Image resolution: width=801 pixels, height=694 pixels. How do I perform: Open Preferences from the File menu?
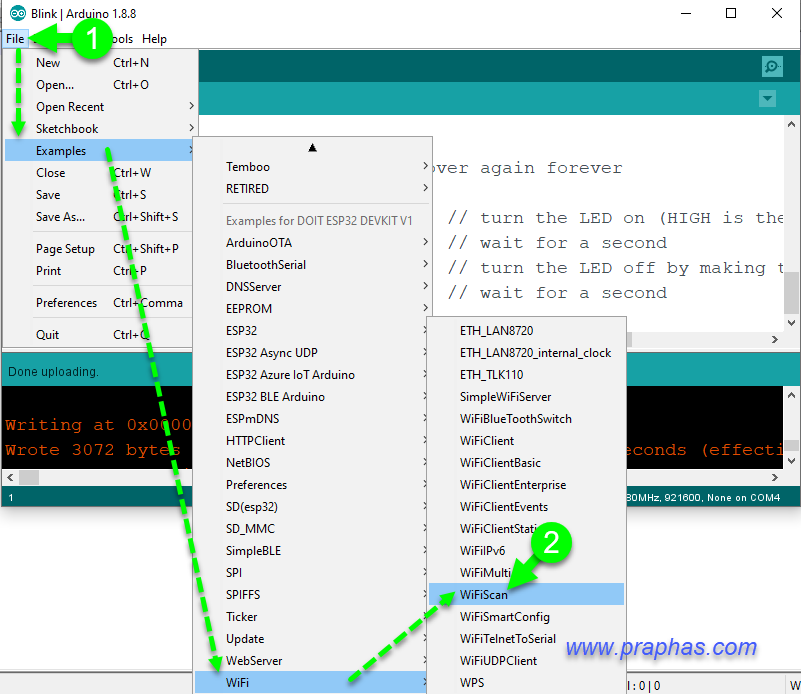99,303
